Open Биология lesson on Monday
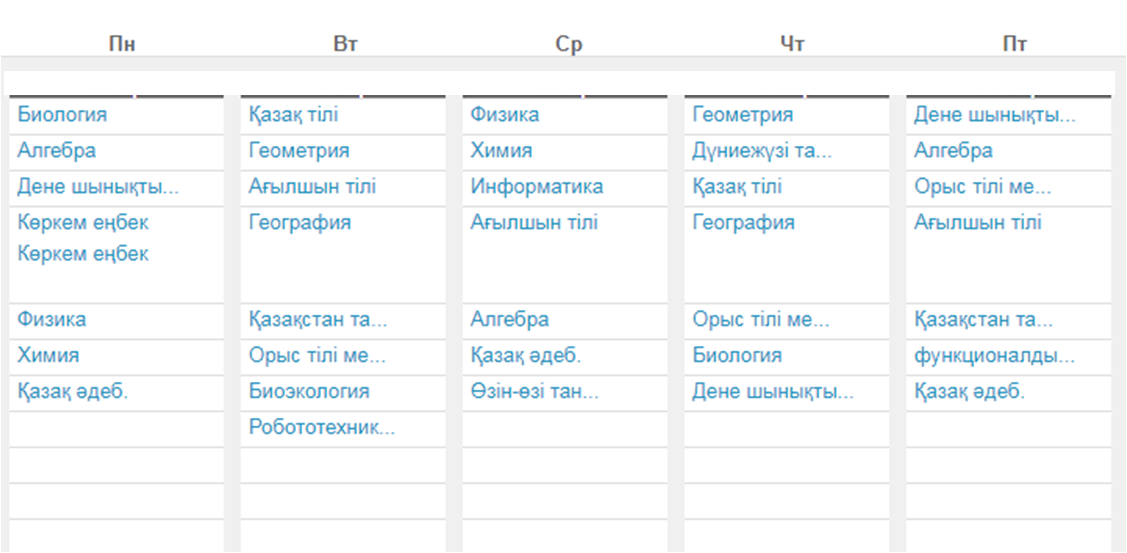Image resolution: width=1127 pixels, height=553 pixels. point(62,115)
